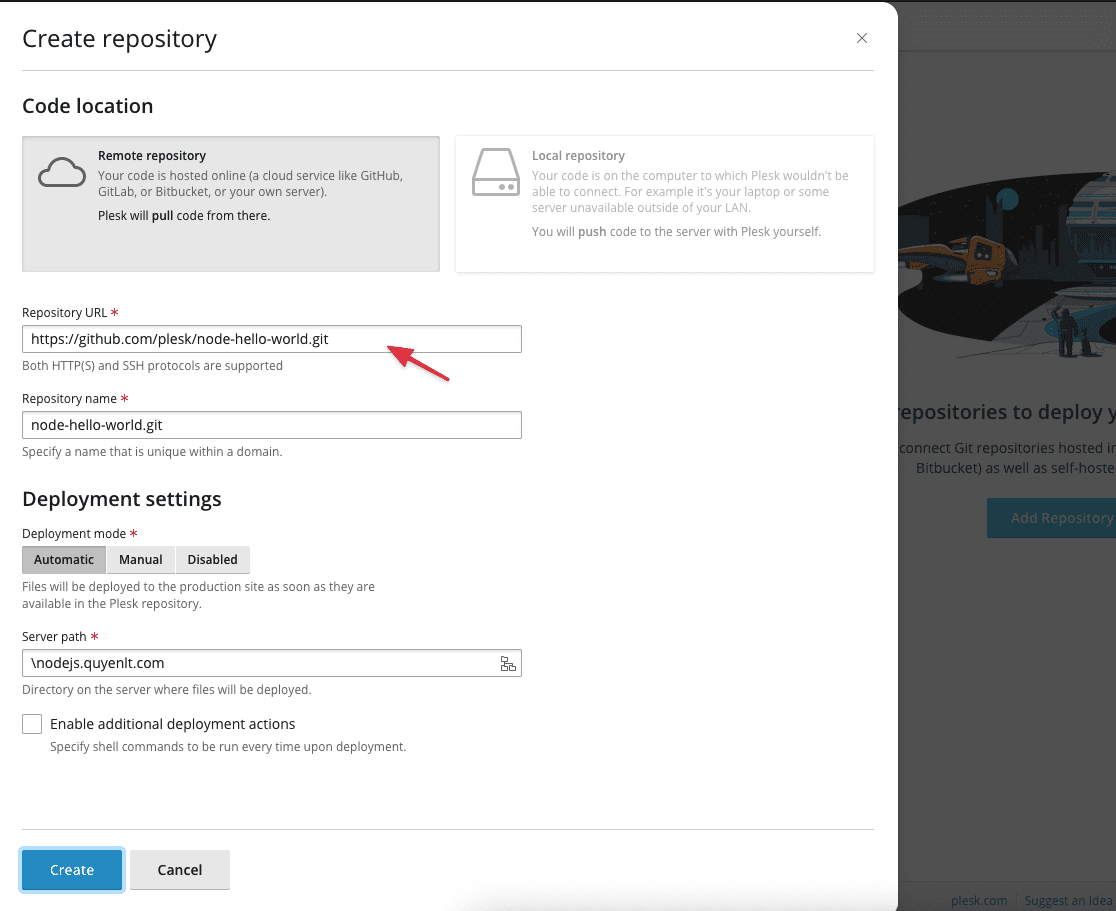Click the cloud icon for Remote repository
Viewport: 1116px width, 911px height.
pyautogui.click(x=62, y=173)
